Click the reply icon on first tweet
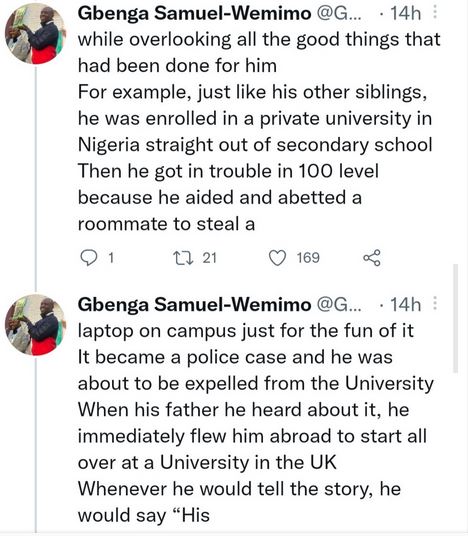468x536 pixels. [89, 258]
